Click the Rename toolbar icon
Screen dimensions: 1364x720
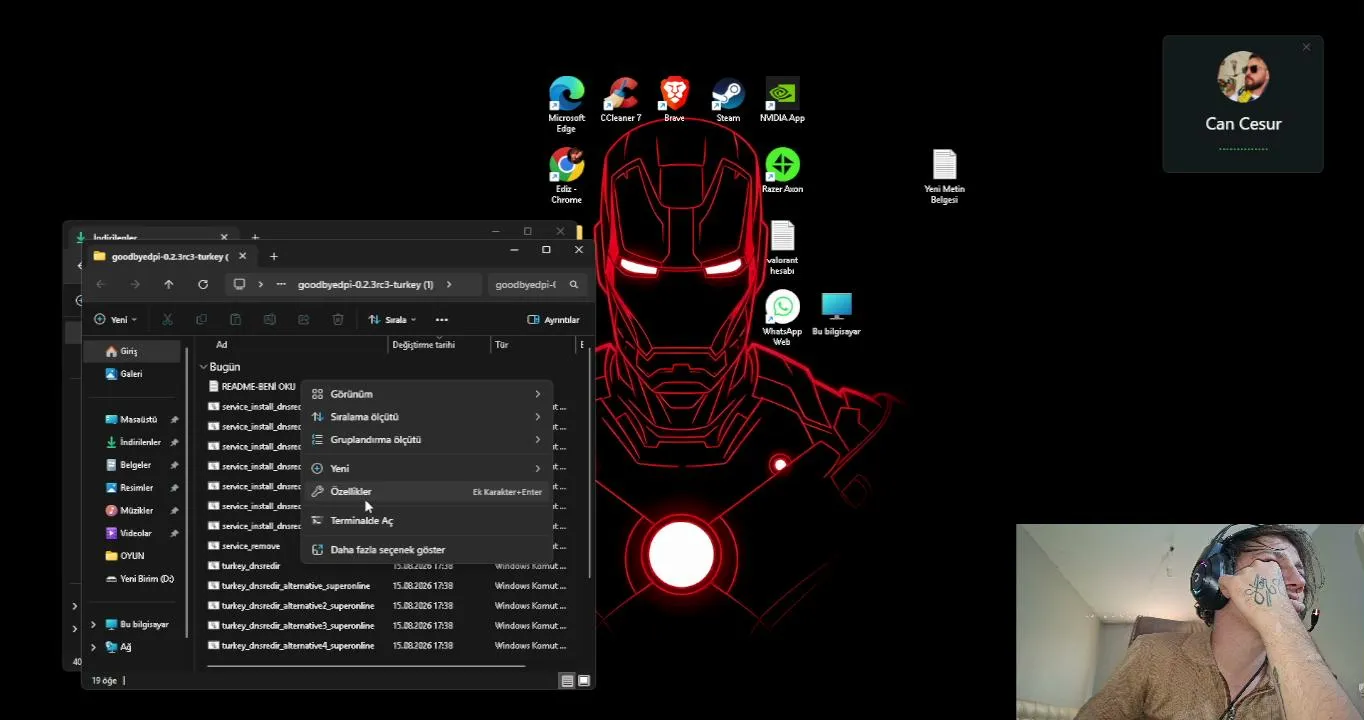(269, 320)
